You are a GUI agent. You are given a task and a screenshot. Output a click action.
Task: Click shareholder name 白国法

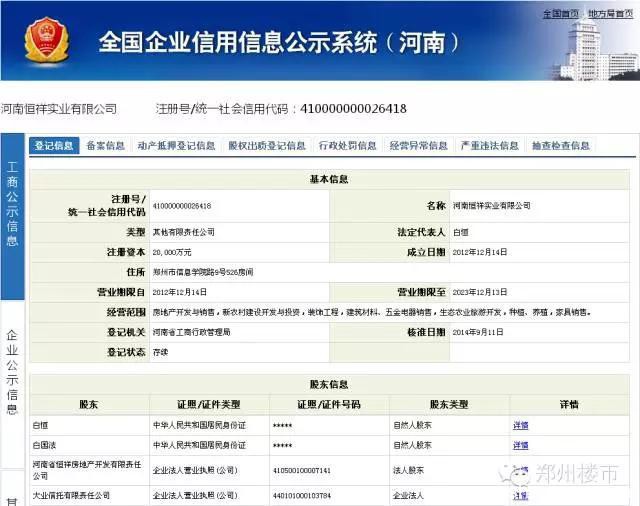(x=44, y=445)
